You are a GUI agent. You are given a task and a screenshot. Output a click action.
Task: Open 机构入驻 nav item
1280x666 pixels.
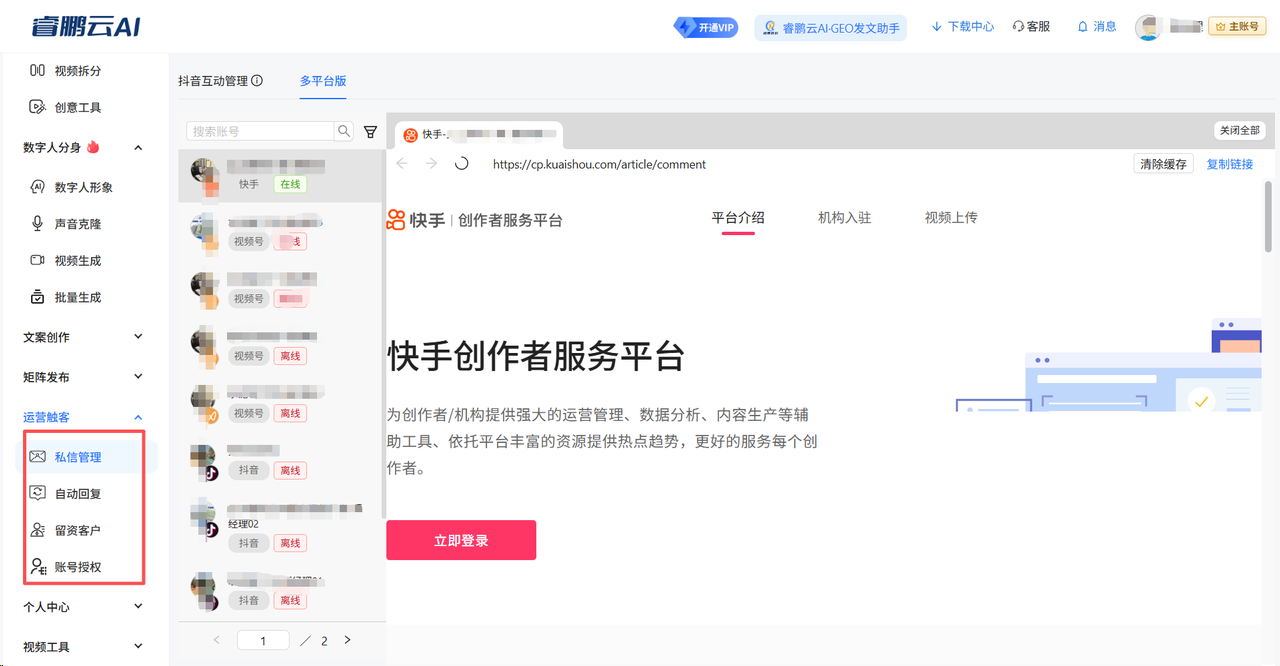tap(844, 217)
